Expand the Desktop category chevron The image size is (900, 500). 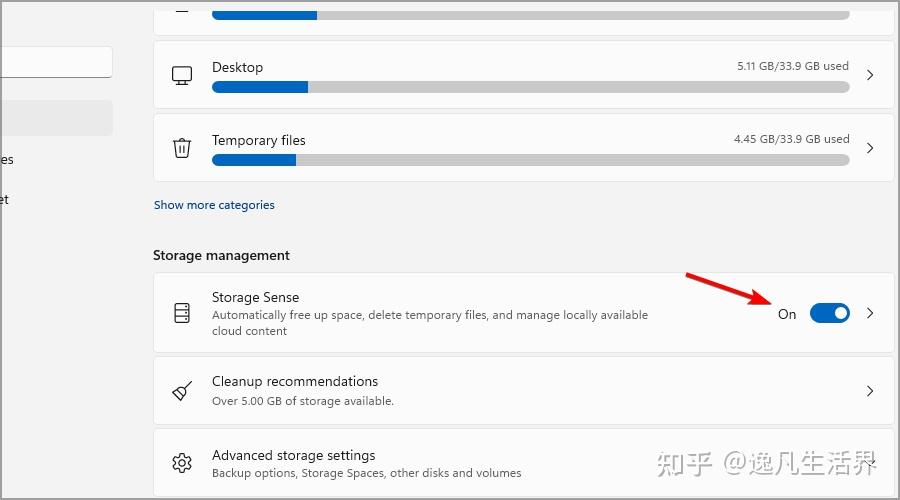pyautogui.click(x=870, y=75)
